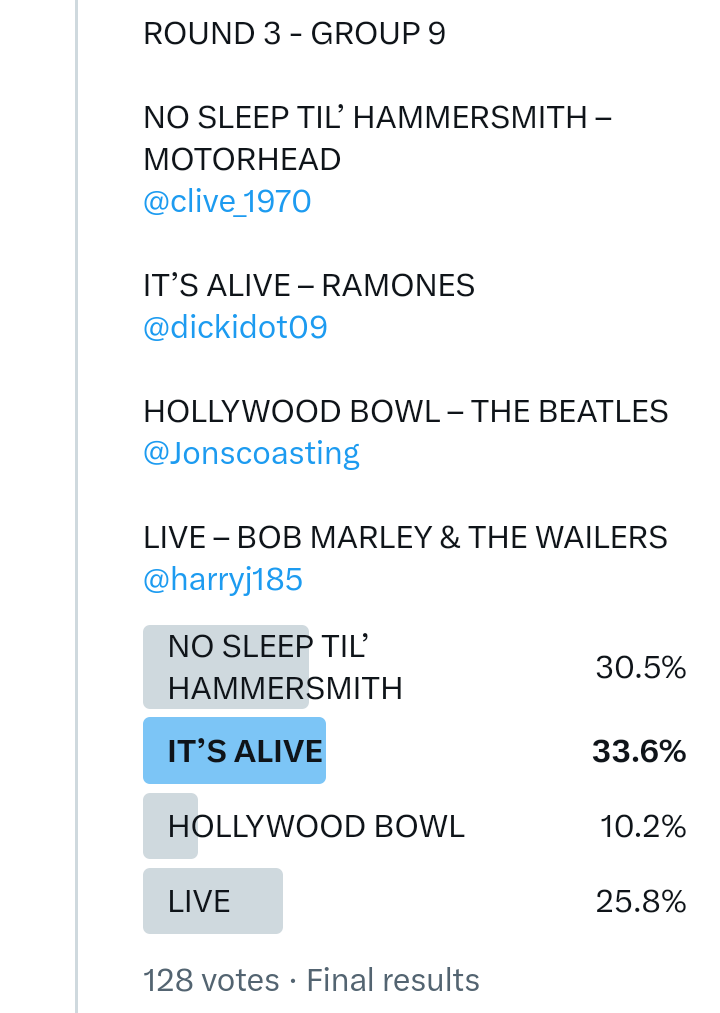Image resolution: width=720 pixels, height=1013 pixels.
Task: Visit the @dickidot09 mention link
Action: coord(235,327)
